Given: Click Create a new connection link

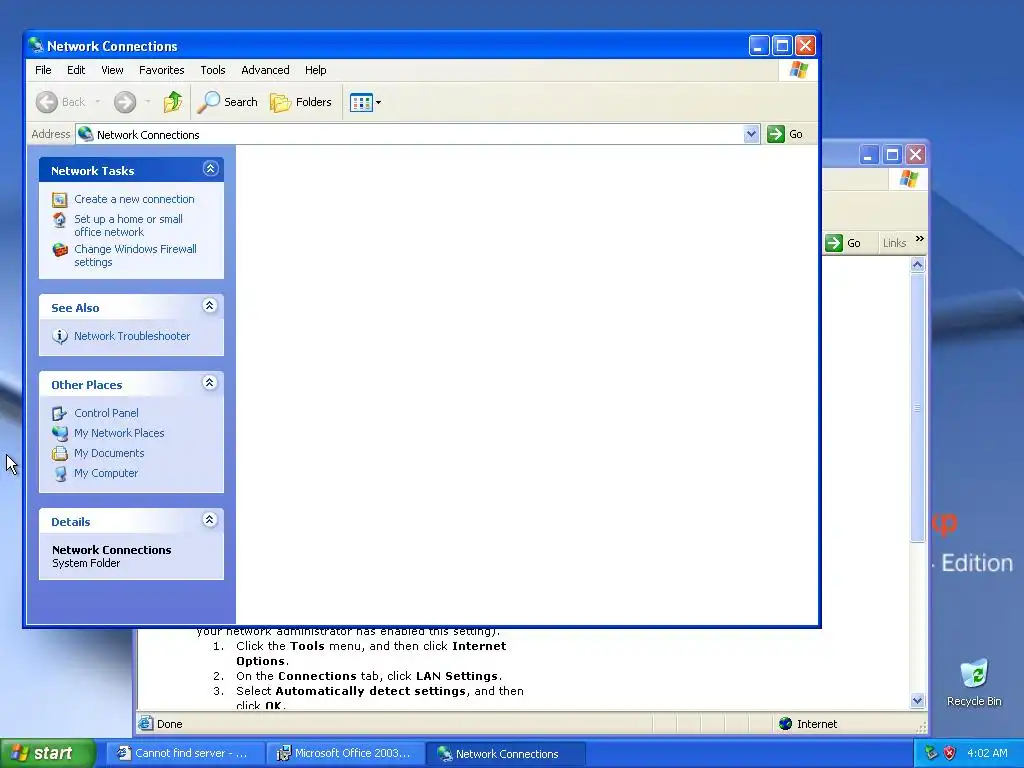Looking at the screenshot, I should coord(134,199).
